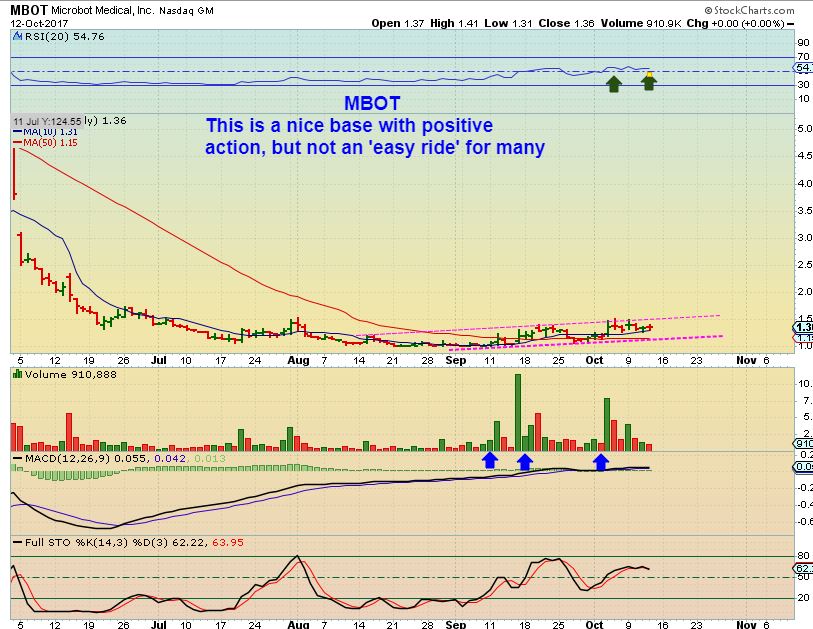Screen dimensions: 813x629
Task: Select the MA(50) legend entry
Action: click(38, 142)
